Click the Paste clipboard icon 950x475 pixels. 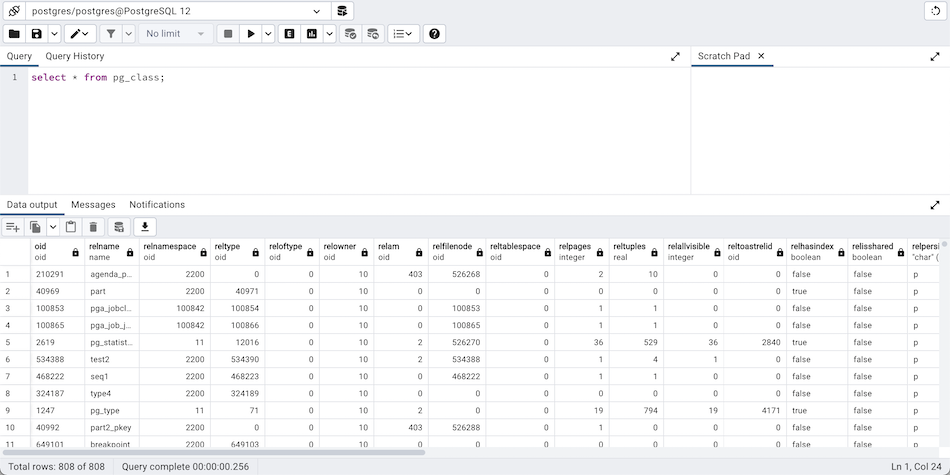[x=71, y=227]
